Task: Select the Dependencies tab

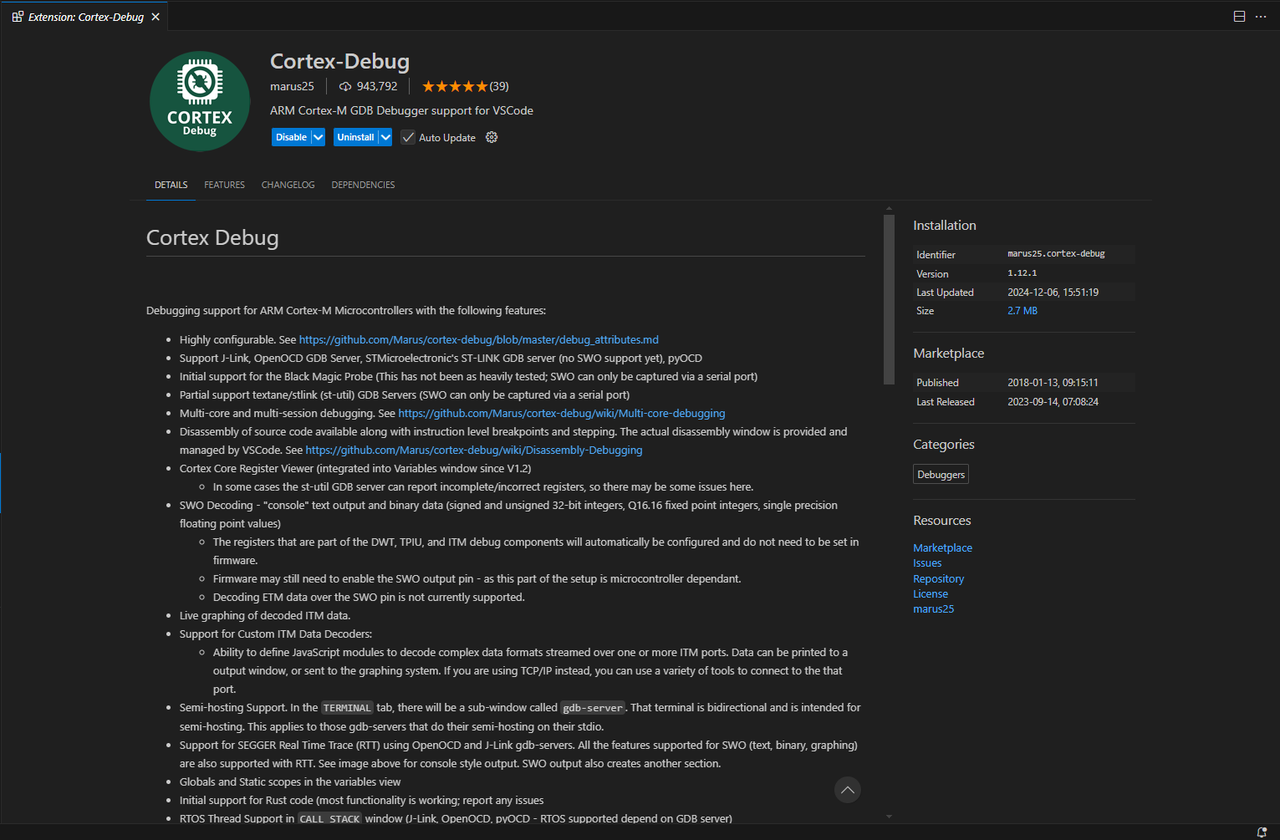Action: (x=363, y=185)
